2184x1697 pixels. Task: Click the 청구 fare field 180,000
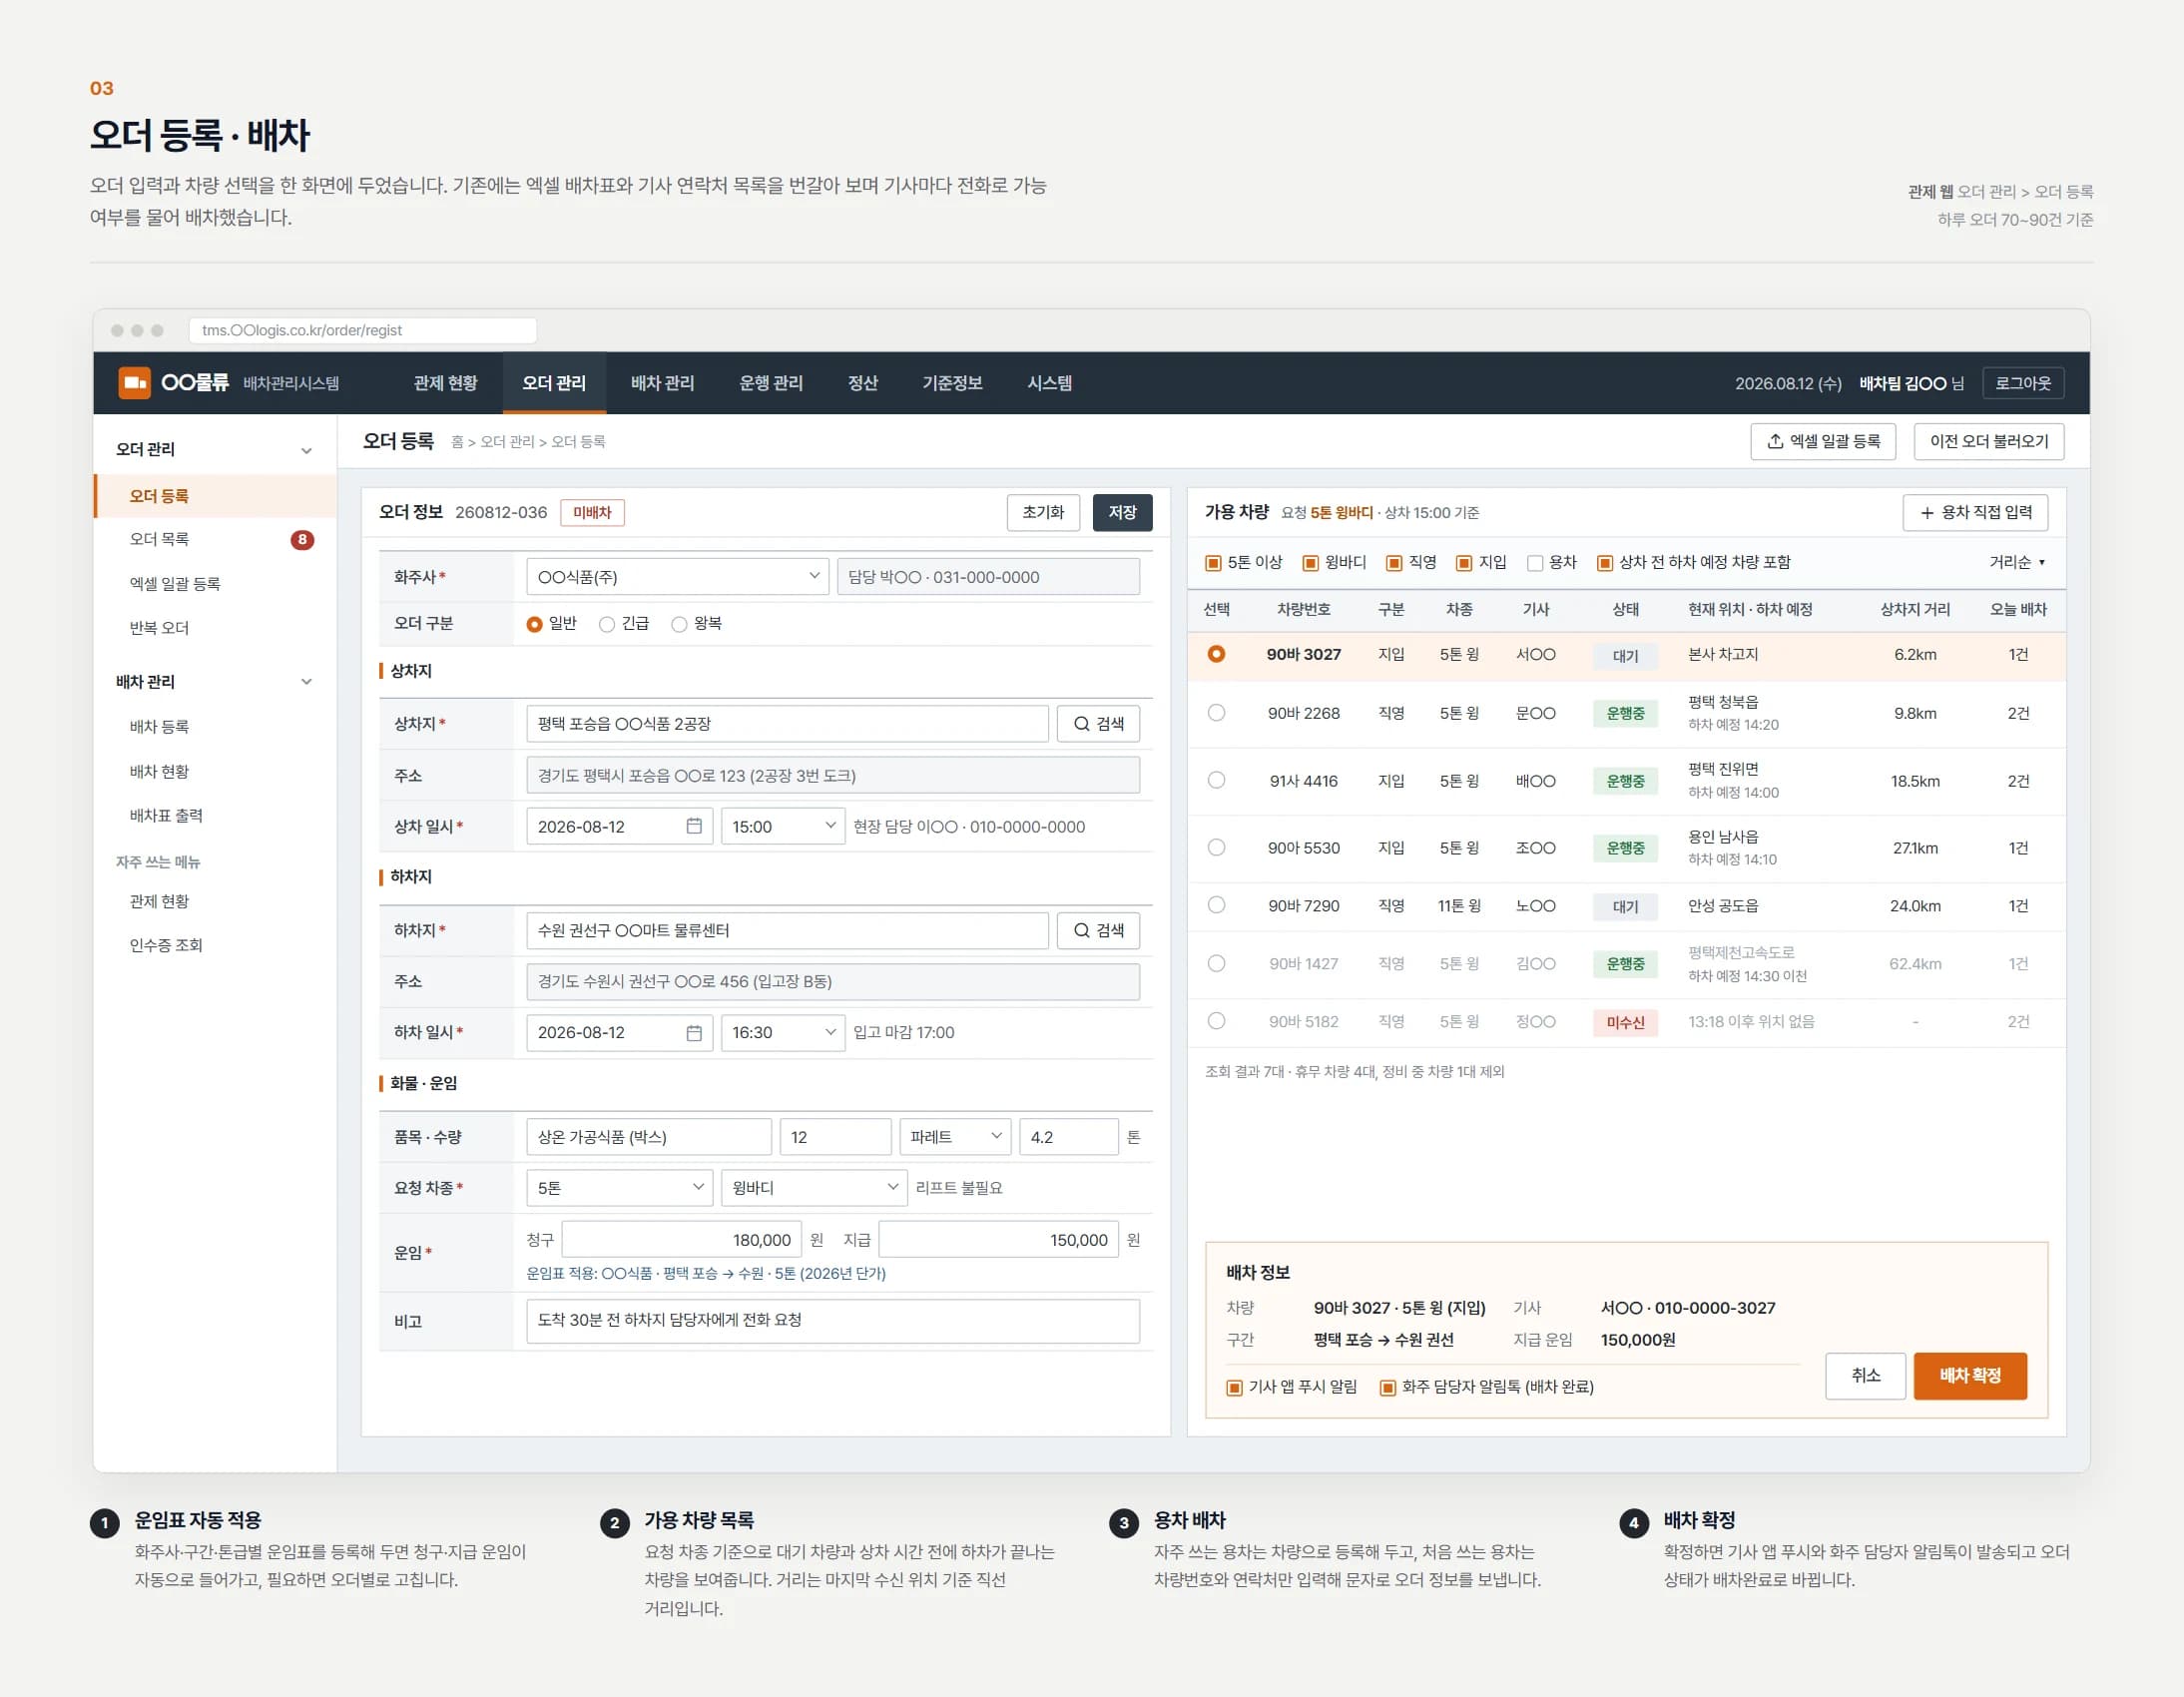click(x=681, y=1240)
